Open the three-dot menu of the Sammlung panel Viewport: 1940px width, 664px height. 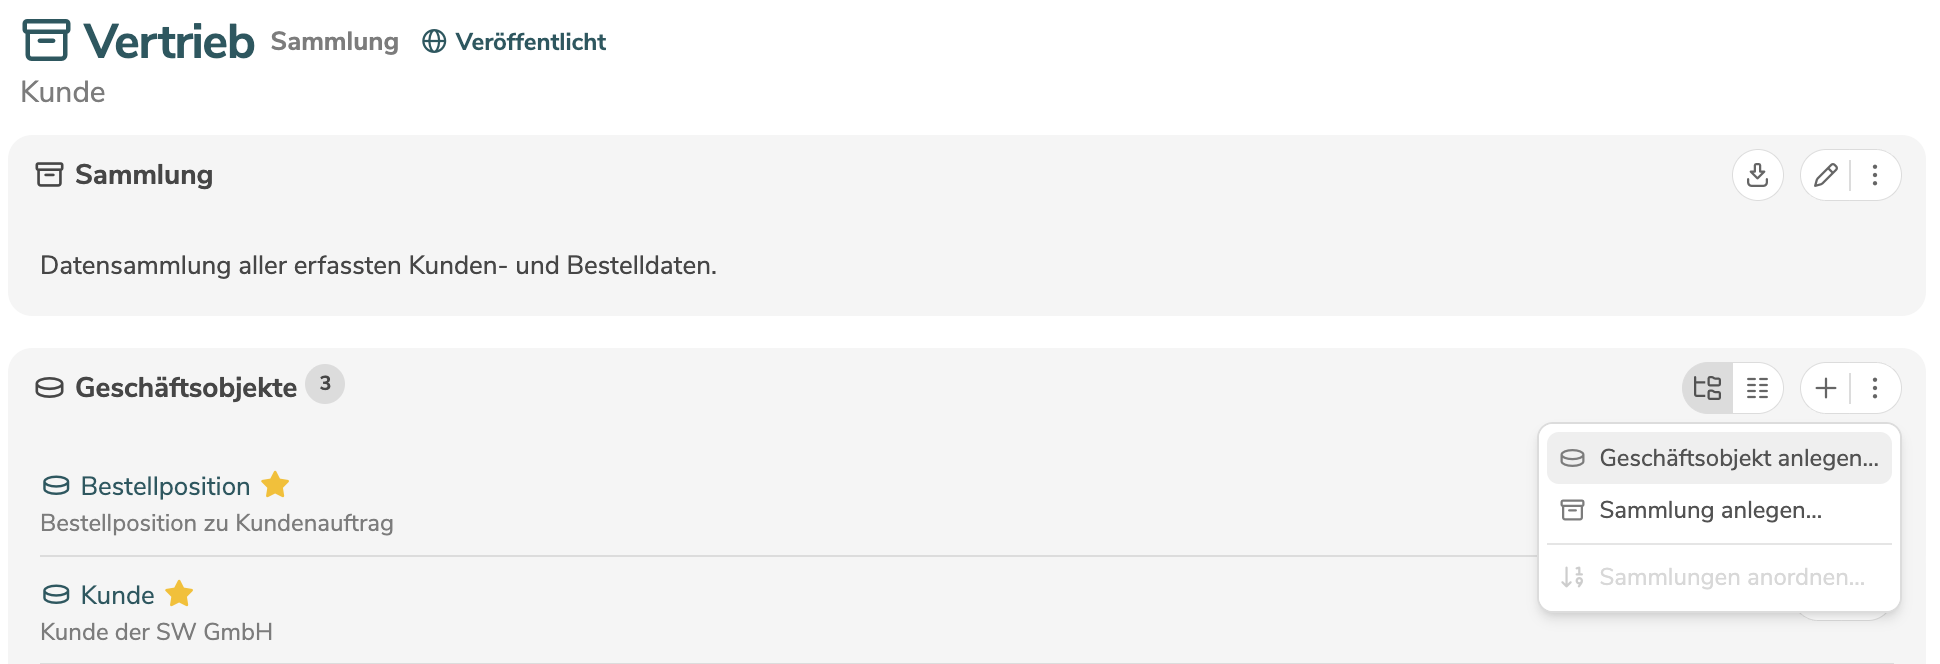tap(1875, 175)
